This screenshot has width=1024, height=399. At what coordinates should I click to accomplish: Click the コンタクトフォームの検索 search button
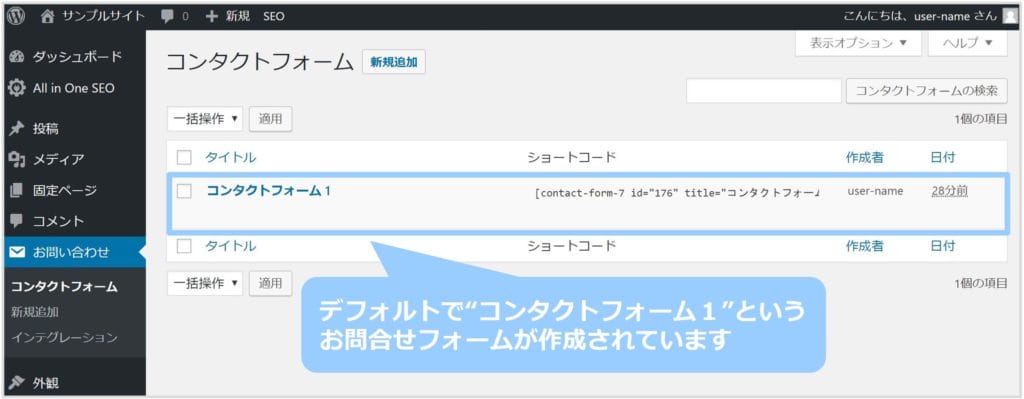coord(927,91)
